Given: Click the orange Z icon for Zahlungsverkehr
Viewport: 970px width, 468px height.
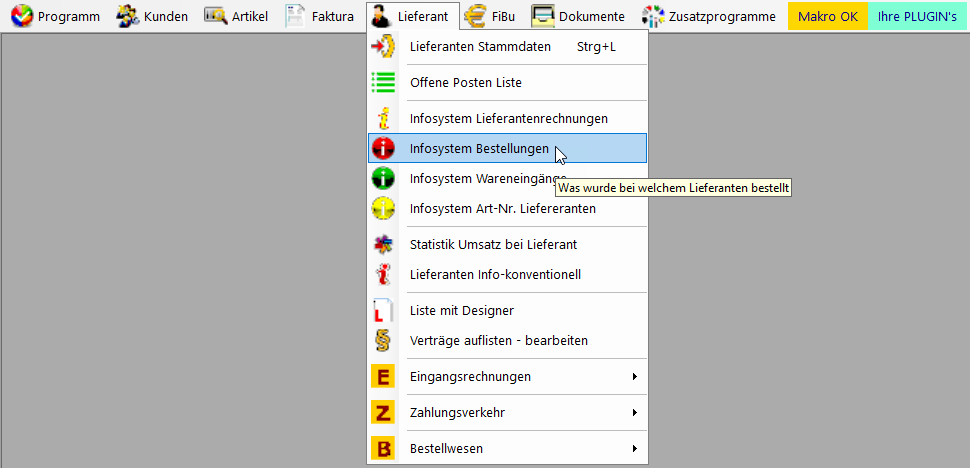Looking at the screenshot, I should (383, 412).
